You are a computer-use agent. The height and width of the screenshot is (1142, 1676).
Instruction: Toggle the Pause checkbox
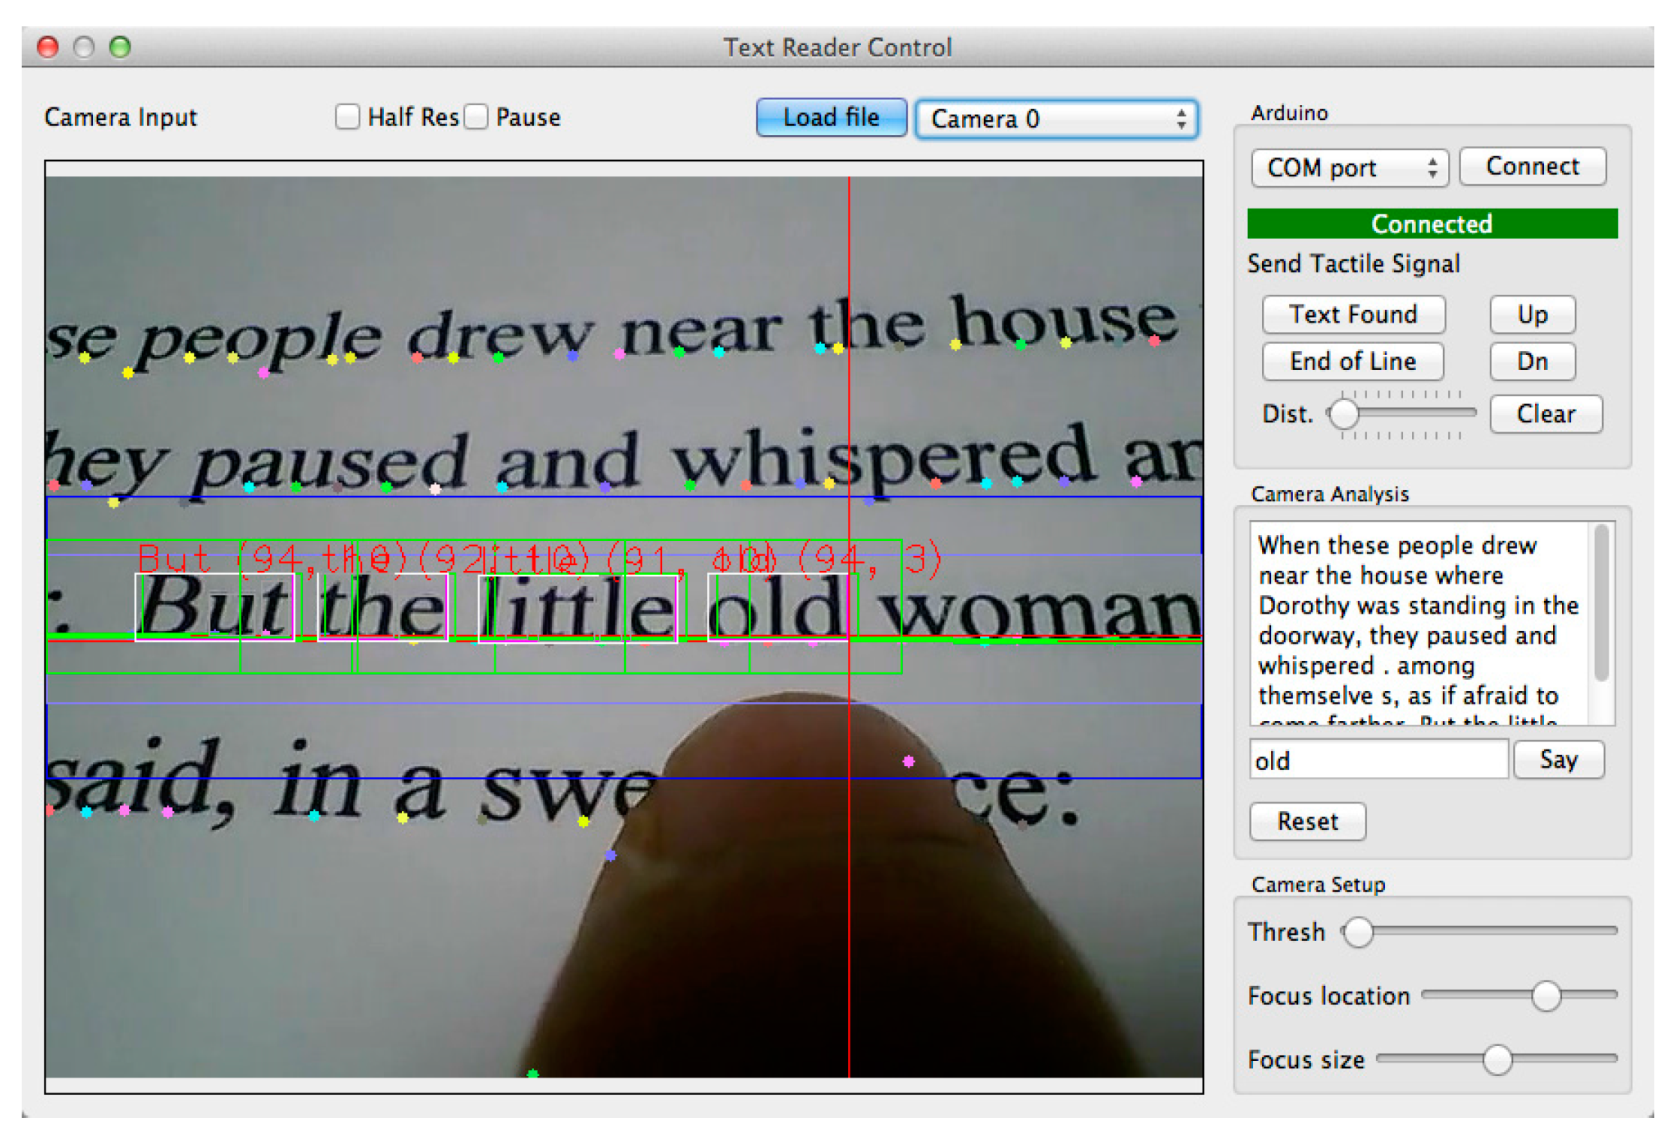tap(477, 117)
